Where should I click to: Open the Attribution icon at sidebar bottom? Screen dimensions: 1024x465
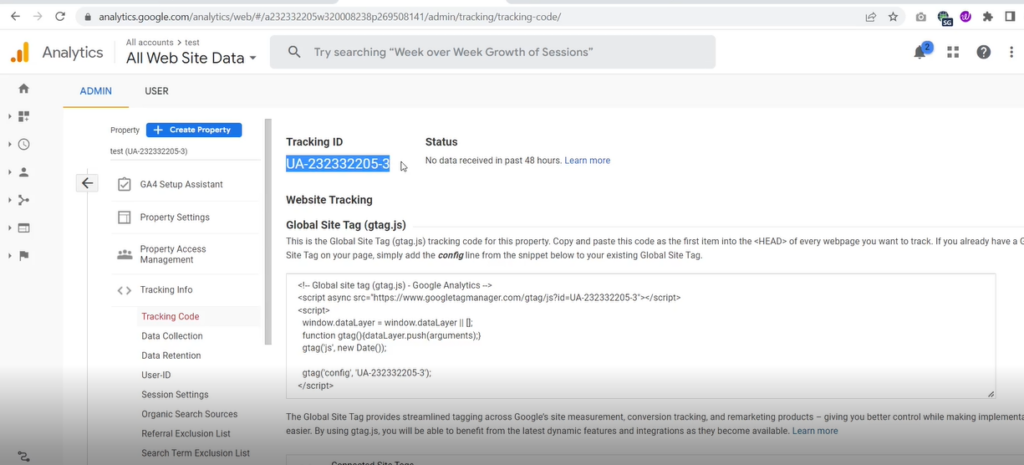click(24, 456)
